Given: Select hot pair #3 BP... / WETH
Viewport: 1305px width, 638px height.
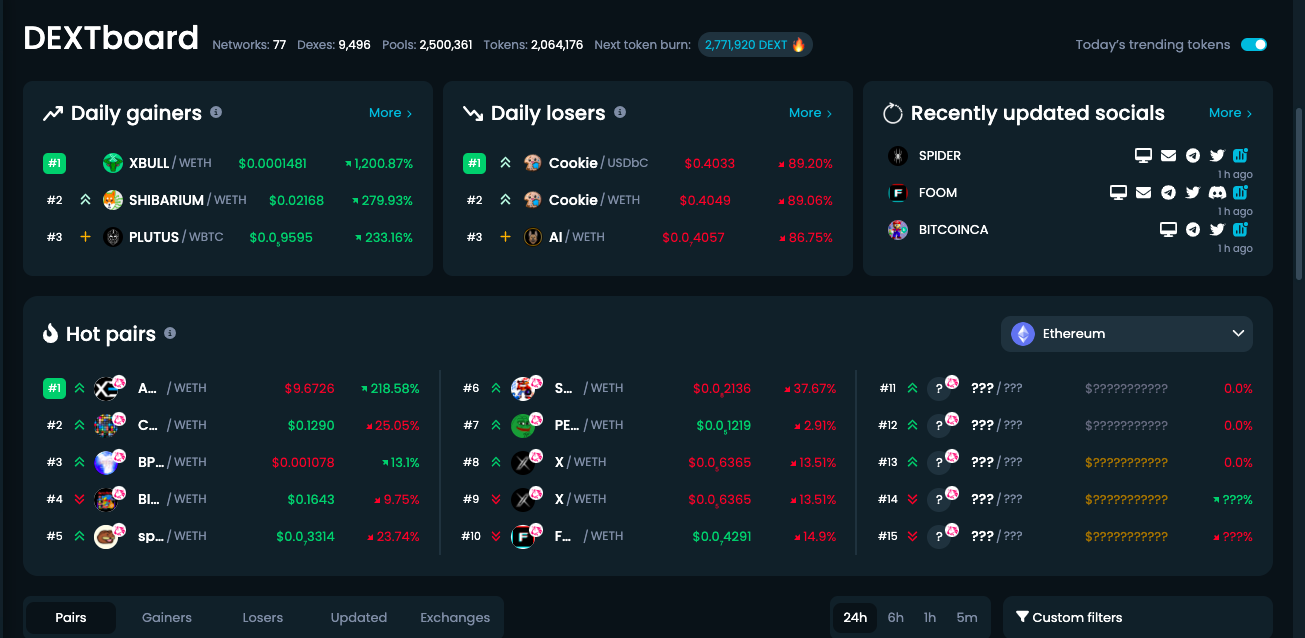Looking at the screenshot, I should [231, 462].
